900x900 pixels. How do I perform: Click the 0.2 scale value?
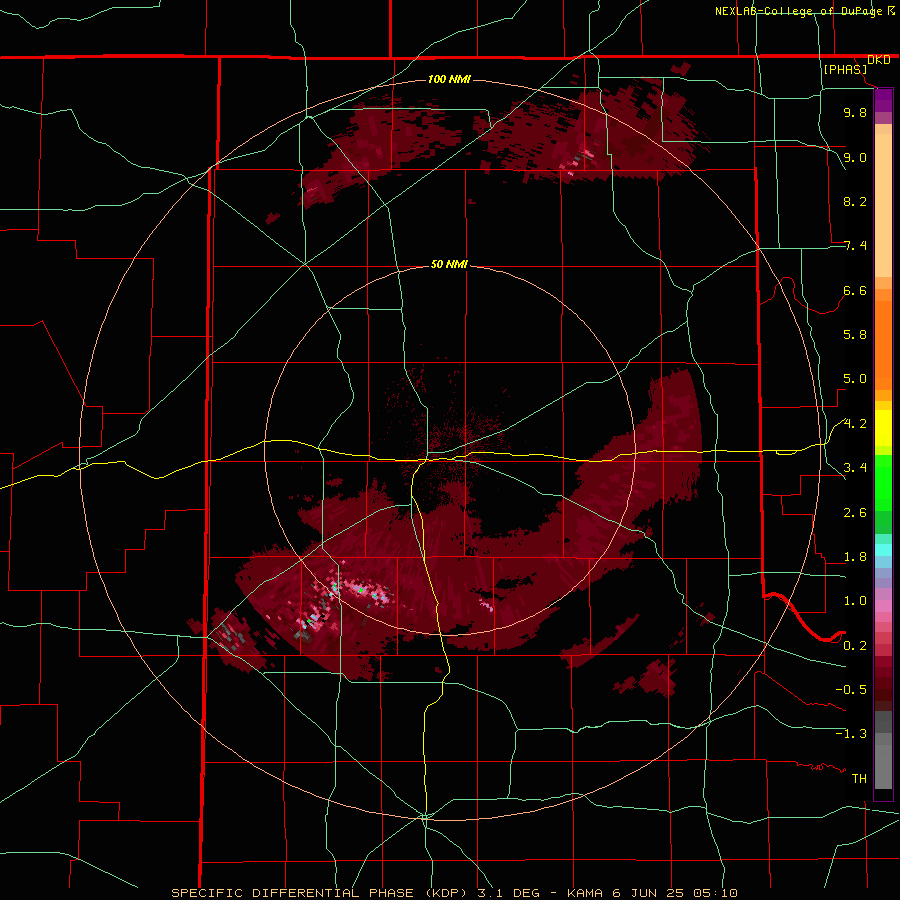[x=855, y=646]
